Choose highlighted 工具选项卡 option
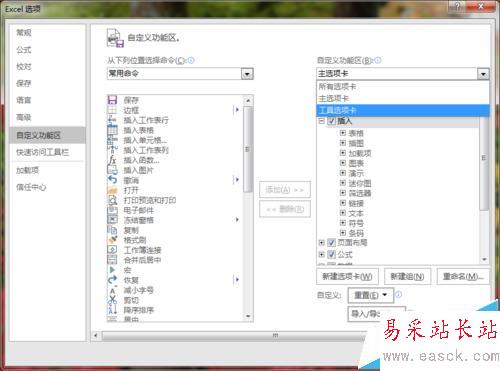This screenshot has width=500, height=371. (402, 110)
